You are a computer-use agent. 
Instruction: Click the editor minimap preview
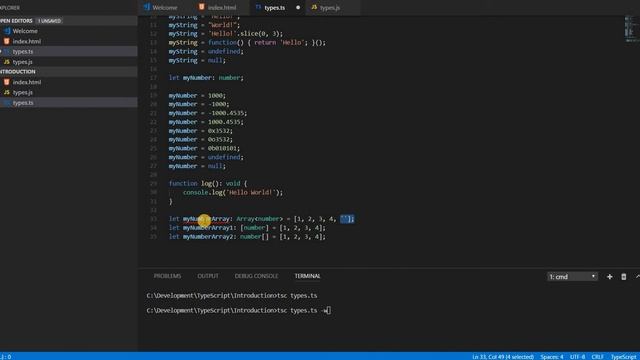click(x=631, y=29)
